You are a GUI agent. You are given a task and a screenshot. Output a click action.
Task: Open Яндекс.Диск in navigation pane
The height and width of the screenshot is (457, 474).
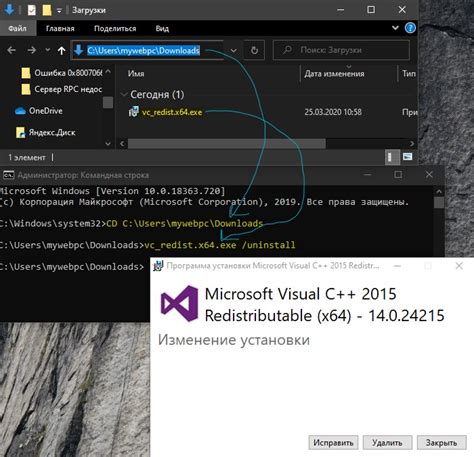(46, 132)
